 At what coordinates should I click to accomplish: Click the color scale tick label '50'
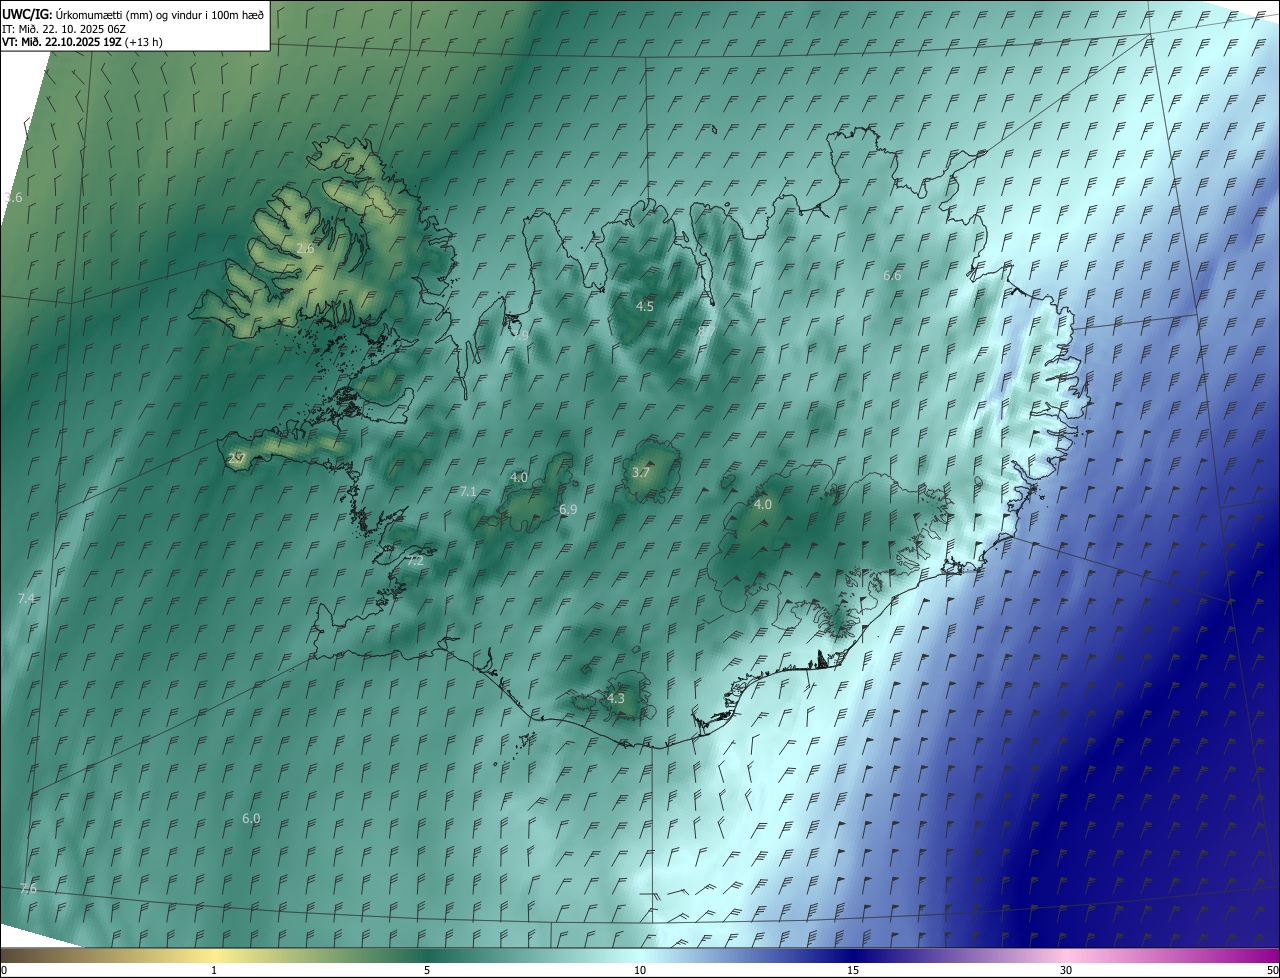click(x=1272, y=971)
